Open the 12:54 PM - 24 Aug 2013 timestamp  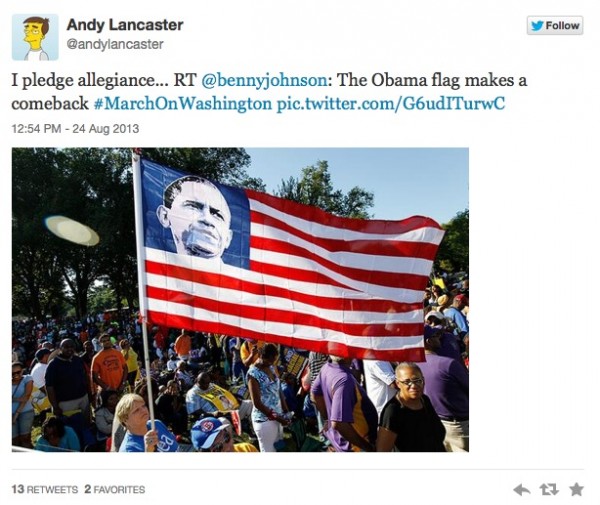75,129
